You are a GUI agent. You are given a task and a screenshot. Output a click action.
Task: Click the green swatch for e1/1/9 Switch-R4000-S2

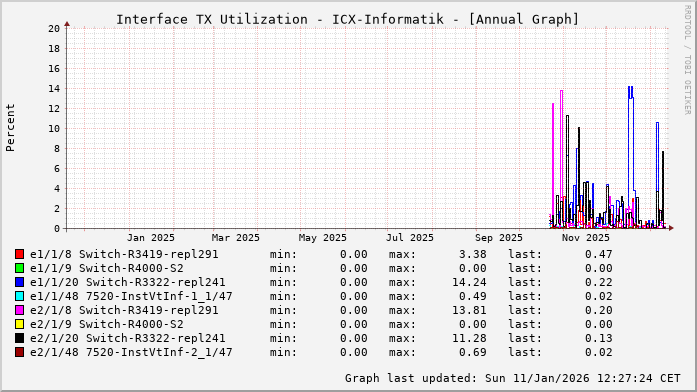click(19, 268)
